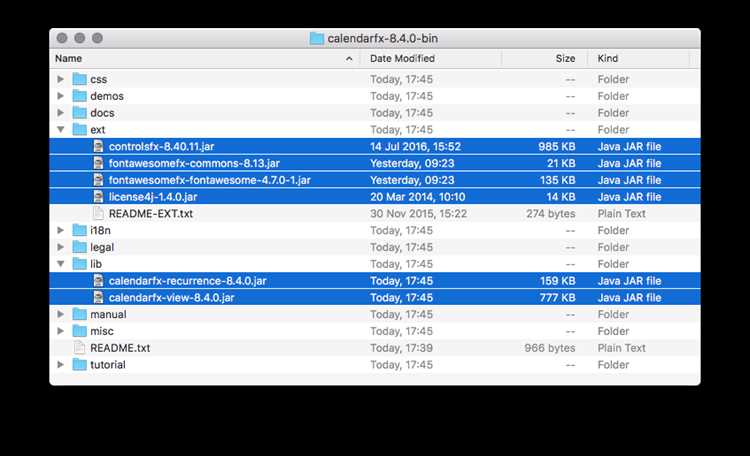750x456 pixels.
Task: Click the 30 Nov 2015, 15:22 date cell
Action: (x=418, y=213)
